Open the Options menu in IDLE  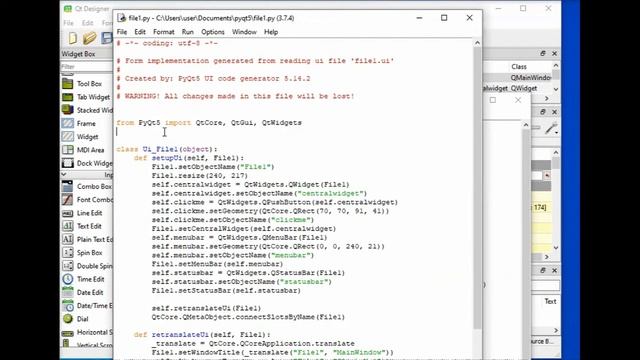pyautogui.click(x=213, y=32)
